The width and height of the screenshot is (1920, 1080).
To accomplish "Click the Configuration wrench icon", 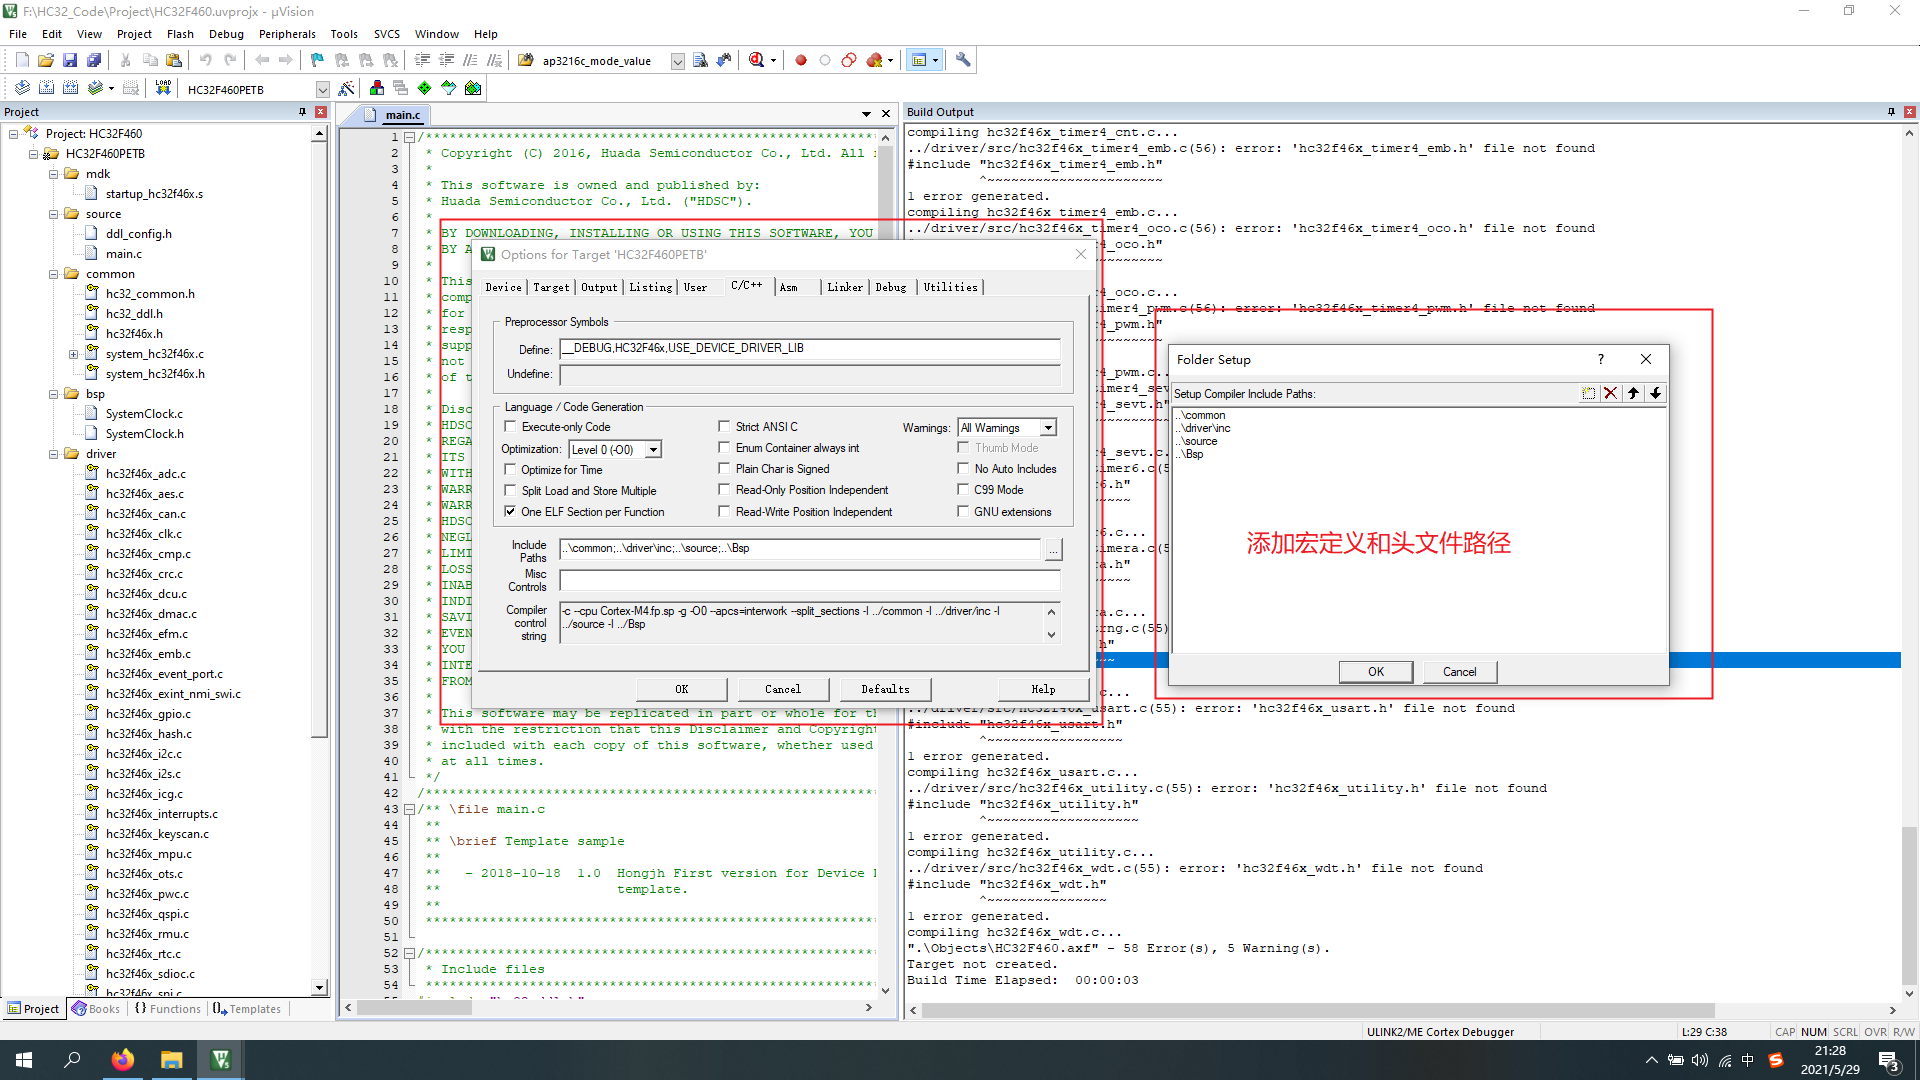I will [963, 61].
